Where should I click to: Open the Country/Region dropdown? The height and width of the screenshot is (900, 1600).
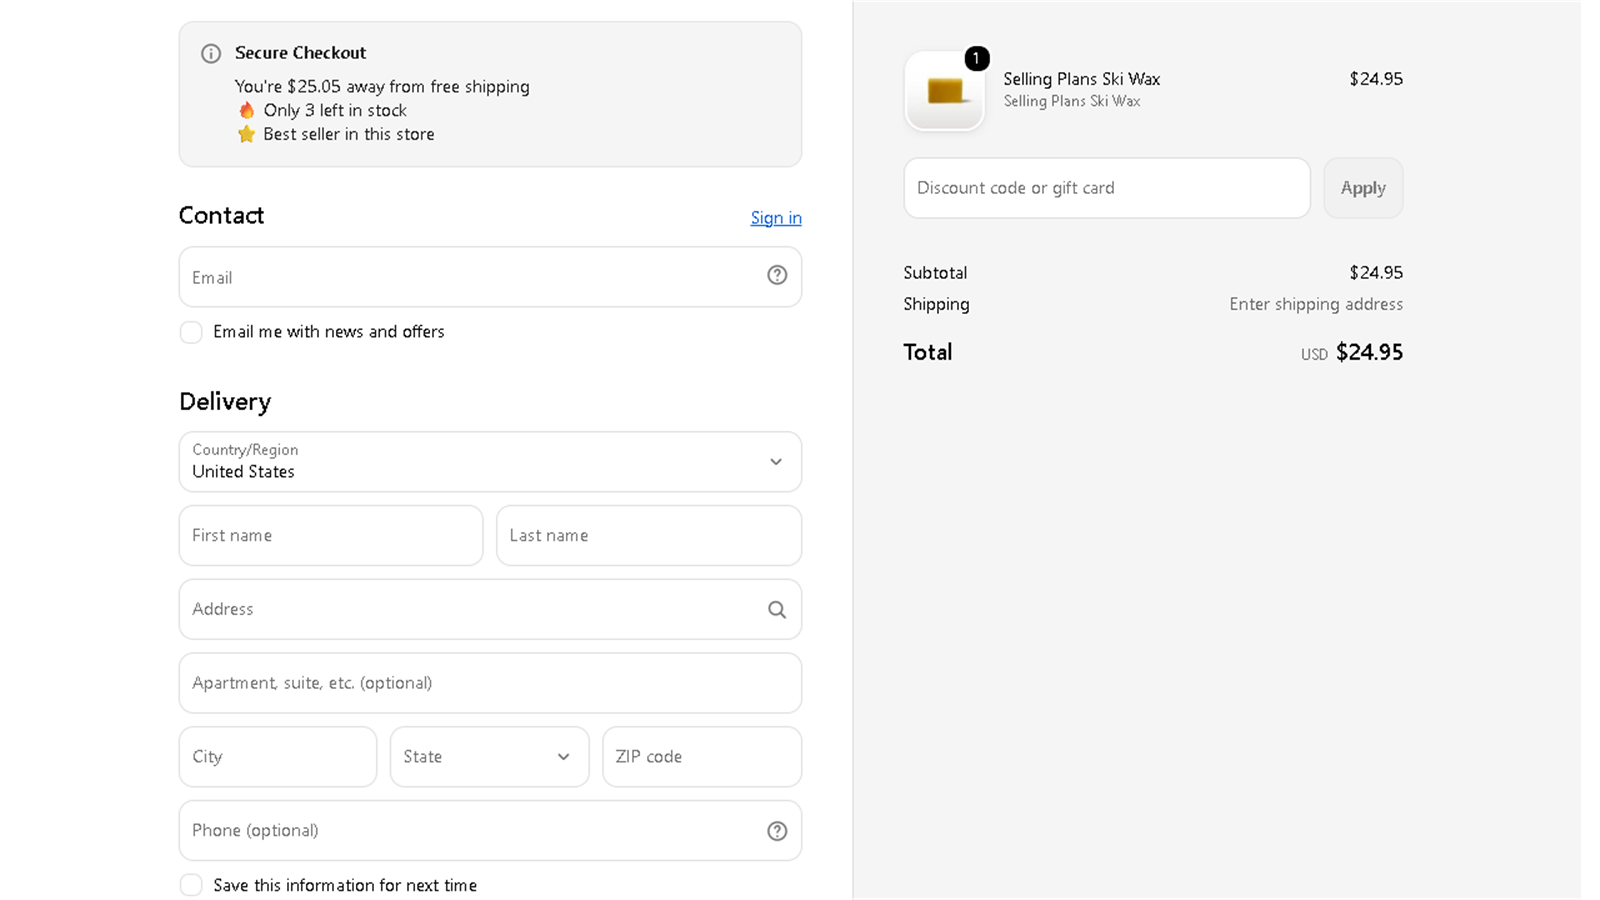pos(490,462)
